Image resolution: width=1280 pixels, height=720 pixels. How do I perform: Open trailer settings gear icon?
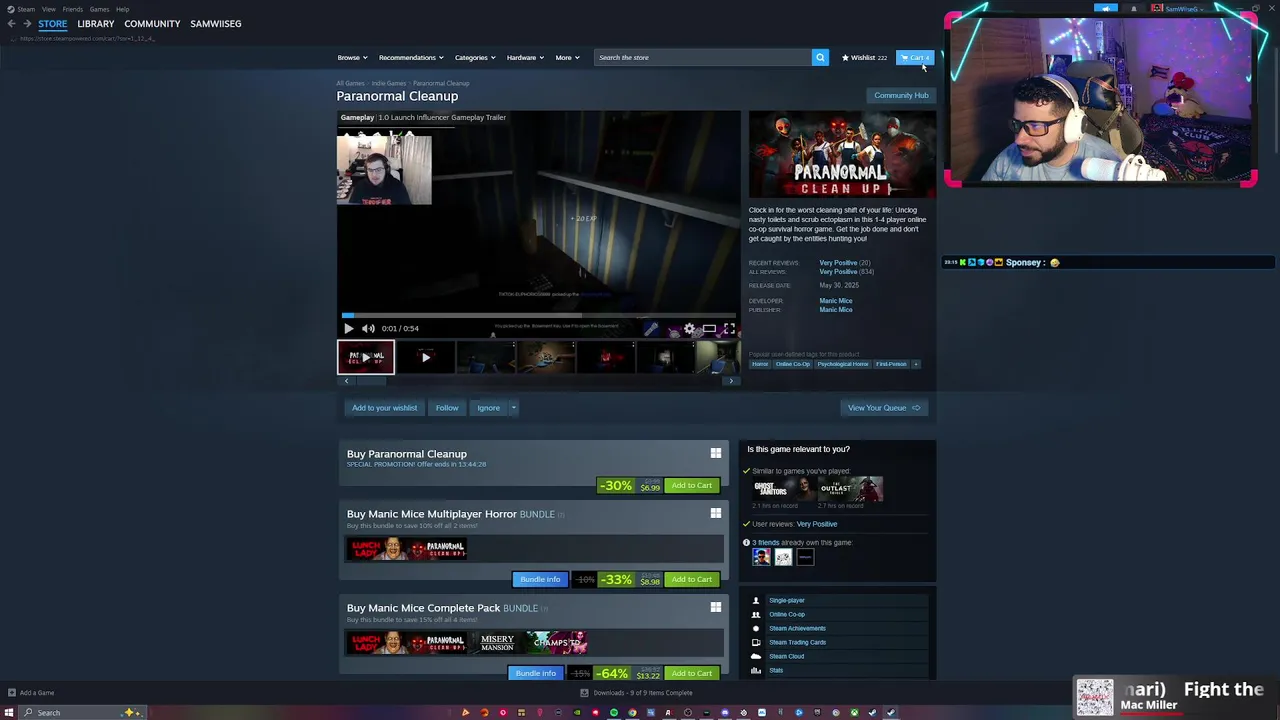(689, 328)
